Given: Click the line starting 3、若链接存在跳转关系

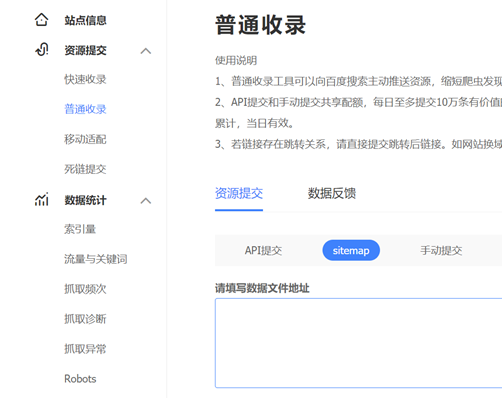Looking at the screenshot, I should [x=359, y=144].
